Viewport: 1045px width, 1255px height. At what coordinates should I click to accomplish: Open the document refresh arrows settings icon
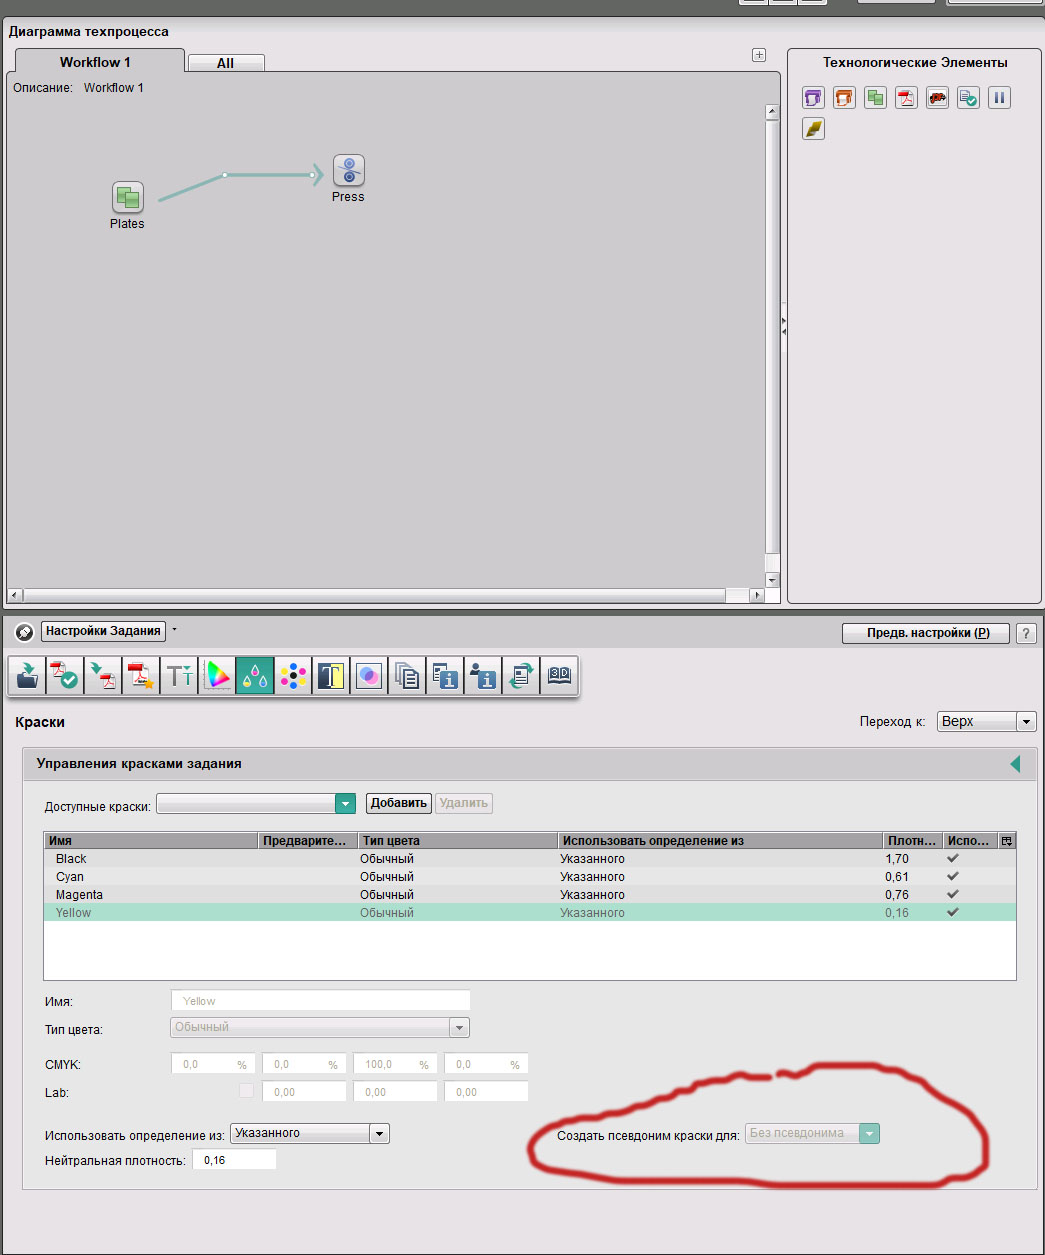(521, 676)
